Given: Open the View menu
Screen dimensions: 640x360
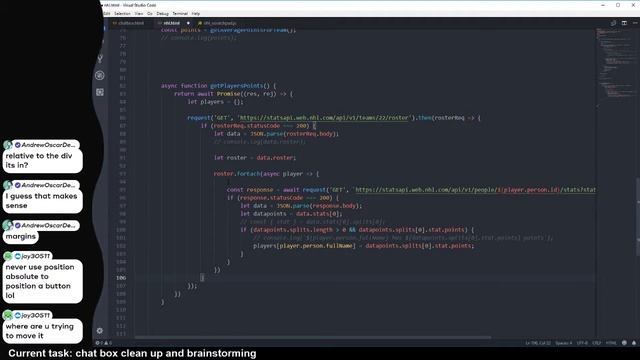Looking at the screenshot, I should 139,13.
